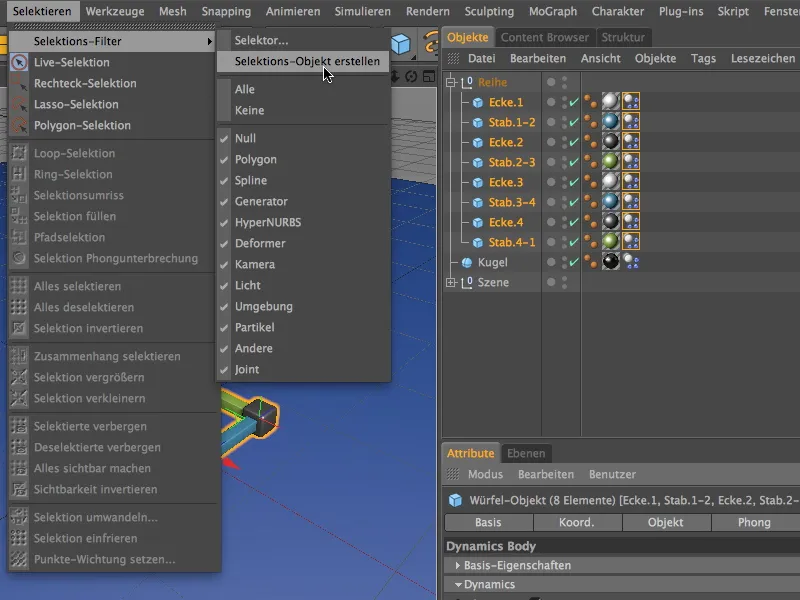
Task: Open the Objekt attribute tab
Action: [x=665, y=522]
